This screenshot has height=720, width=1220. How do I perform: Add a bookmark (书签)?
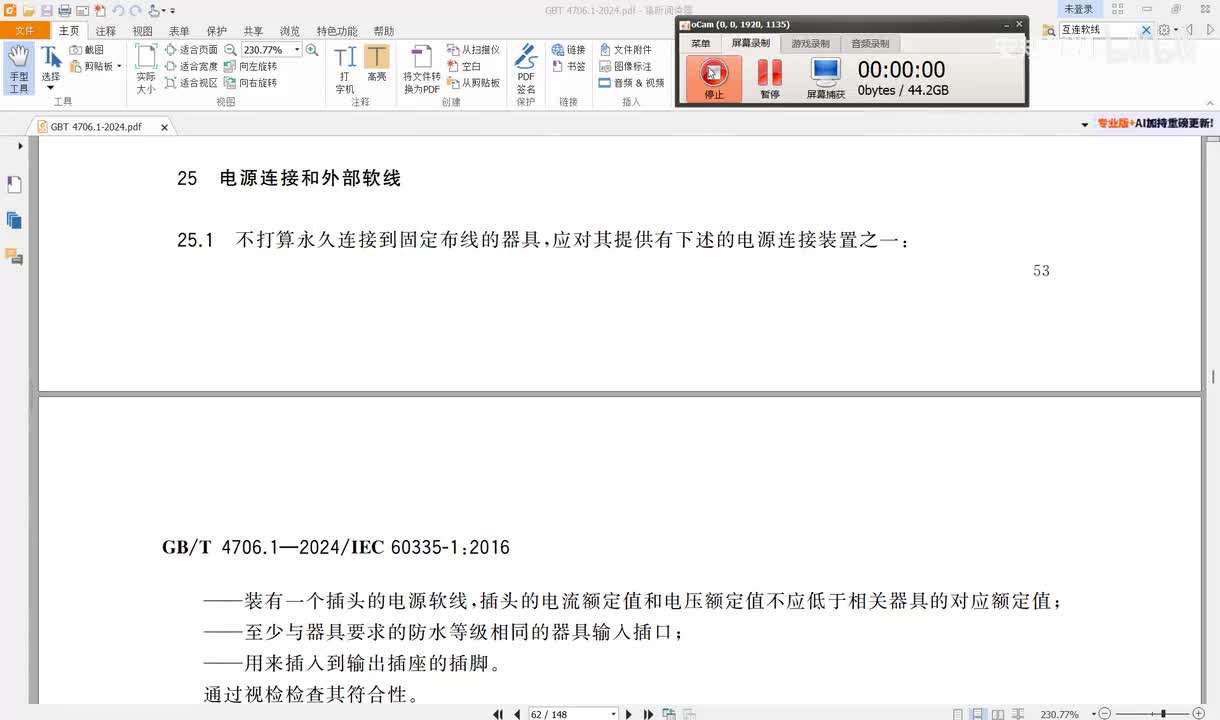[569, 66]
